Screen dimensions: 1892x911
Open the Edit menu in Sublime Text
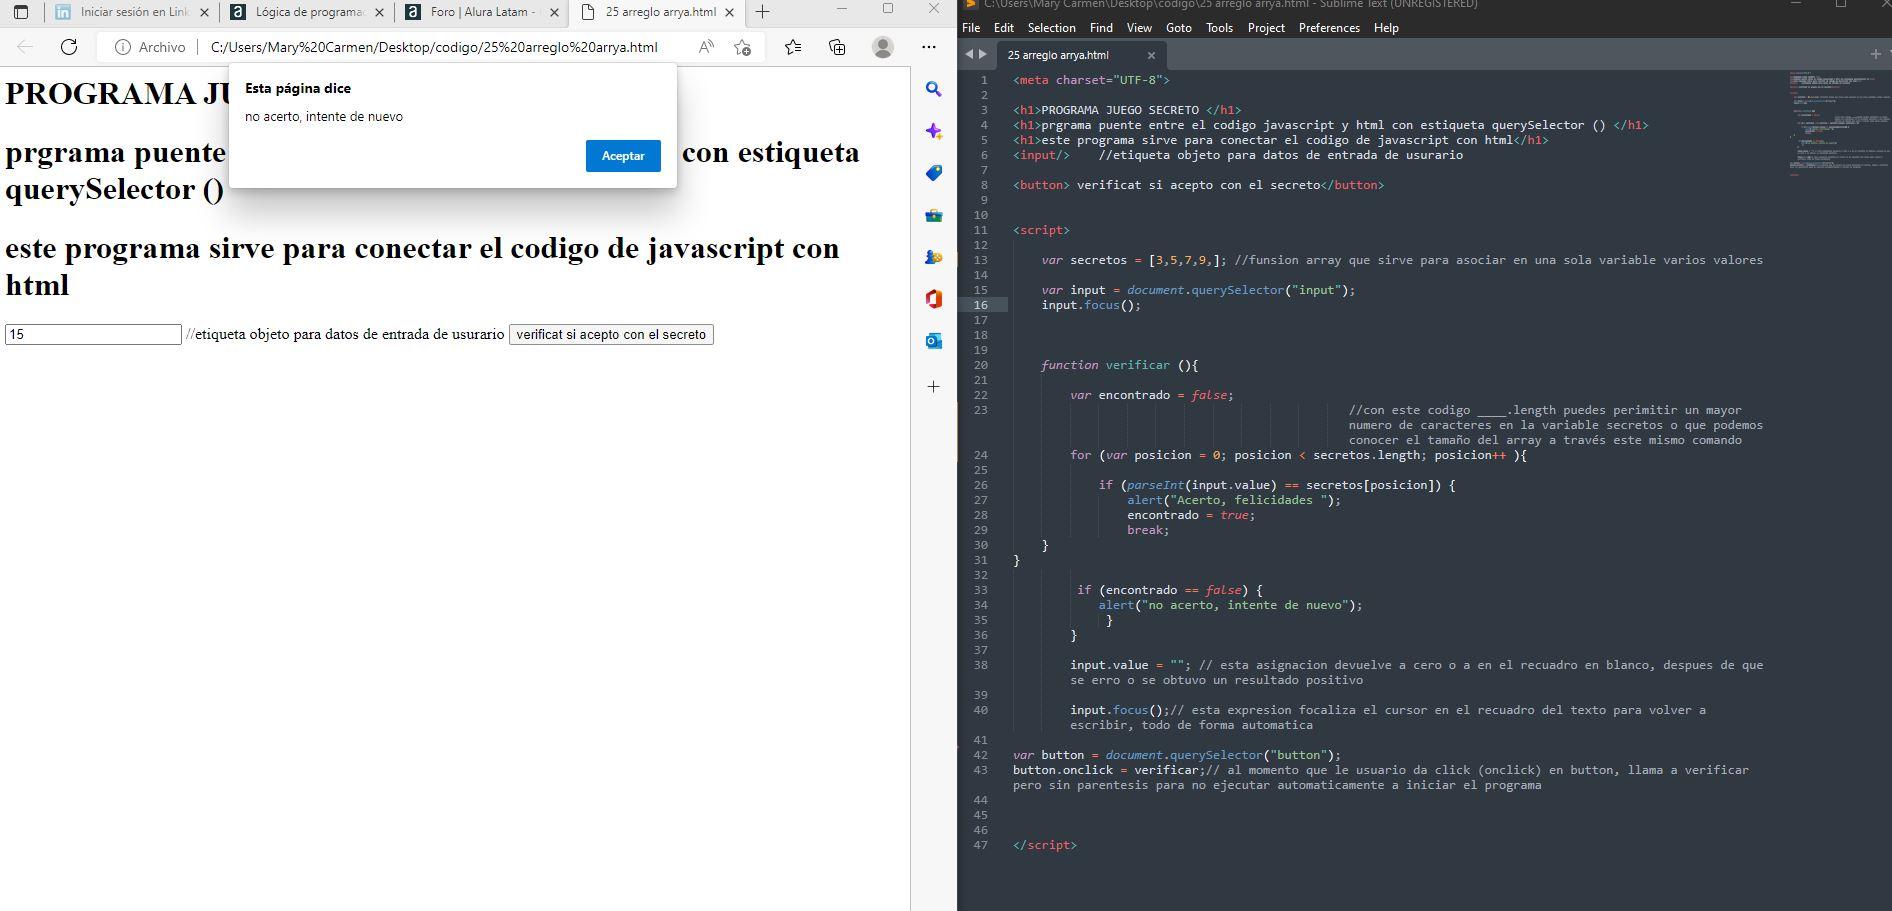(x=1004, y=28)
